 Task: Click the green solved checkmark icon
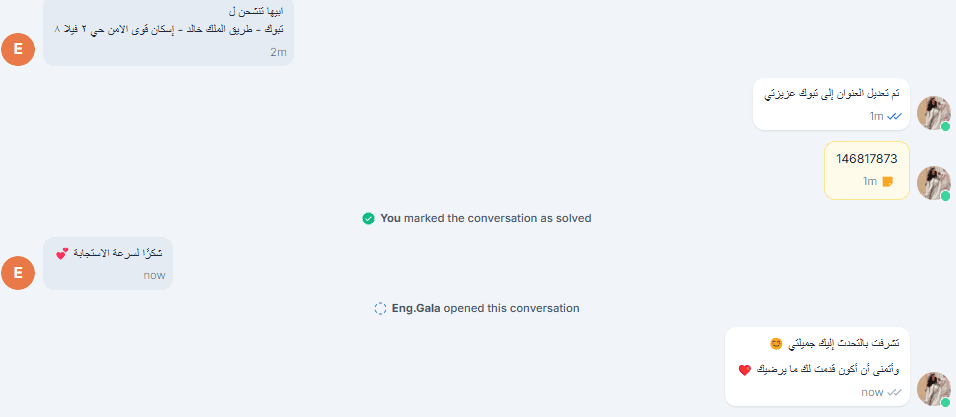tap(368, 217)
